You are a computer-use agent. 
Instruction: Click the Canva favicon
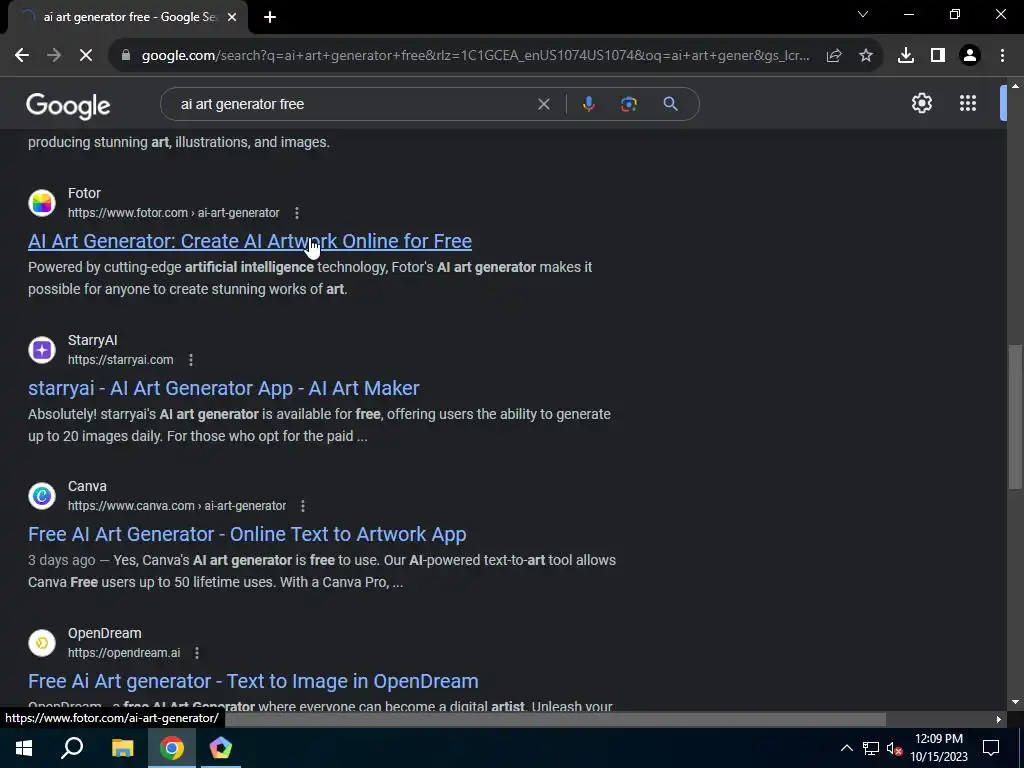(42, 496)
